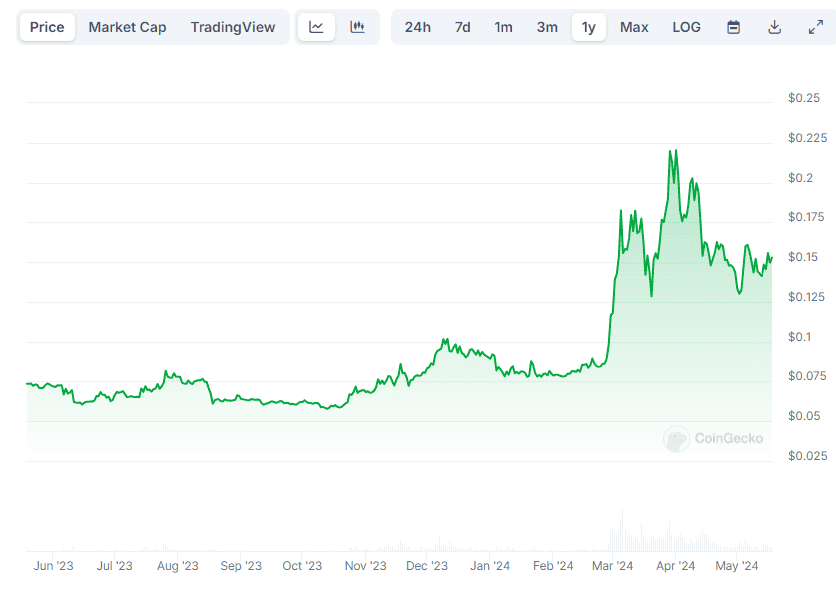Open the calendar date range picker
836x591 pixels.
[733, 27]
